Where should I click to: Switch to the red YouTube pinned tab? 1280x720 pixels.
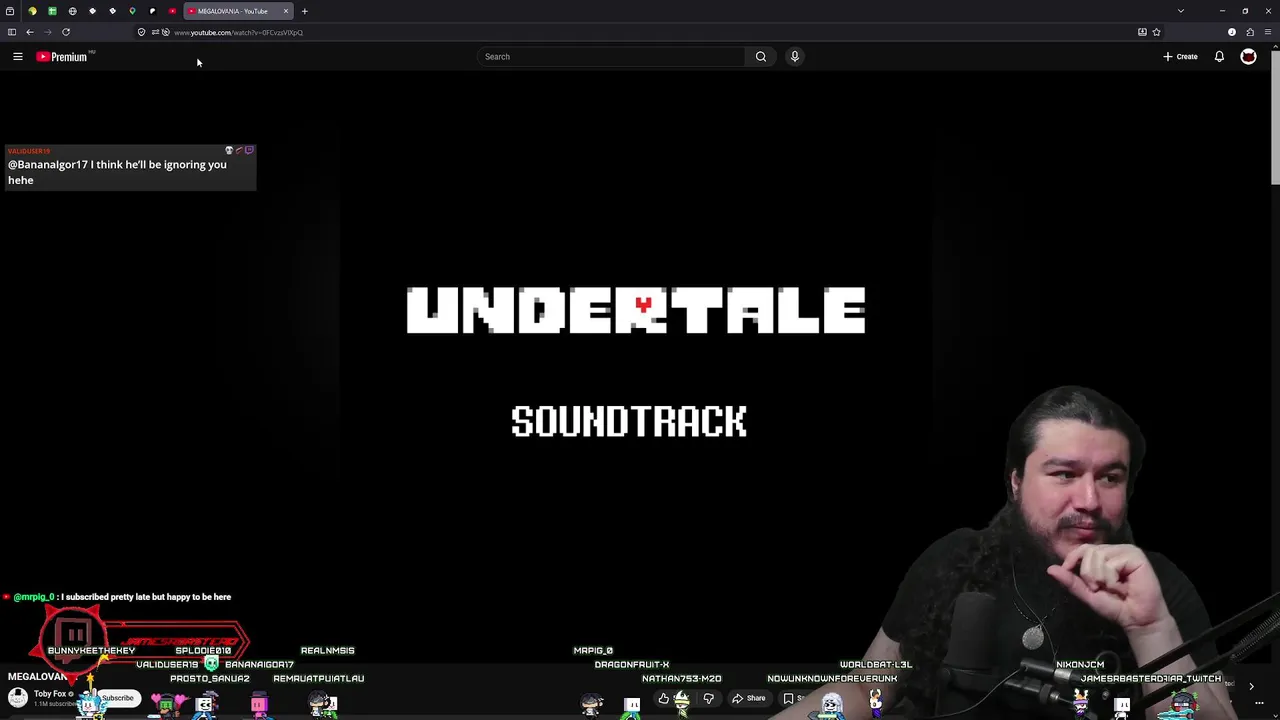172,11
